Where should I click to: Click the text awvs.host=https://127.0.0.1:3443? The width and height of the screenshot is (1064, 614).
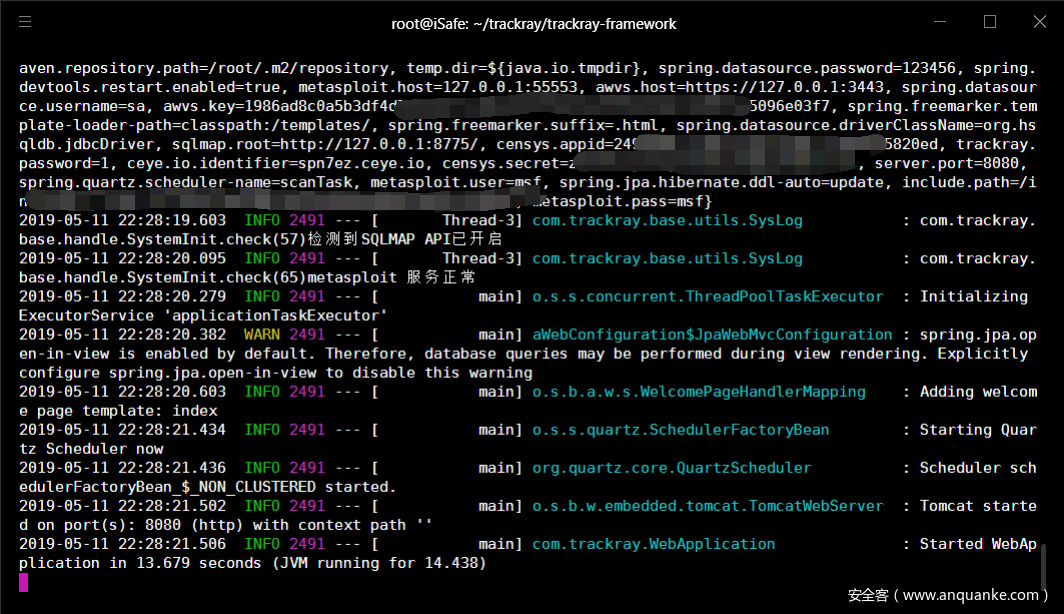click(x=740, y=88)
